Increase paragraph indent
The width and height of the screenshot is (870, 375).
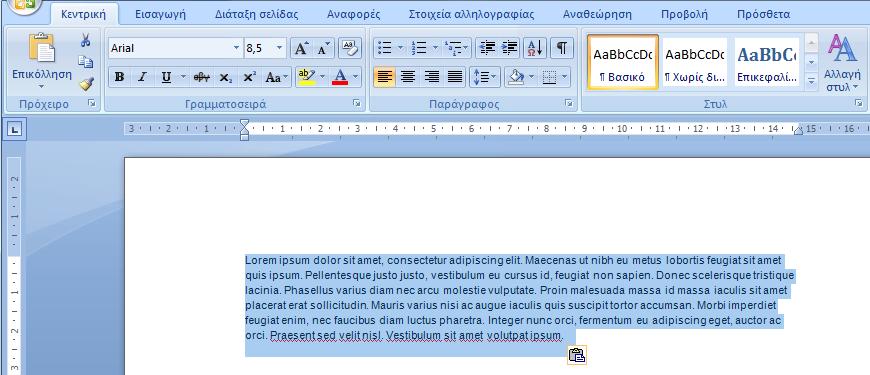(x=509, y=49)
